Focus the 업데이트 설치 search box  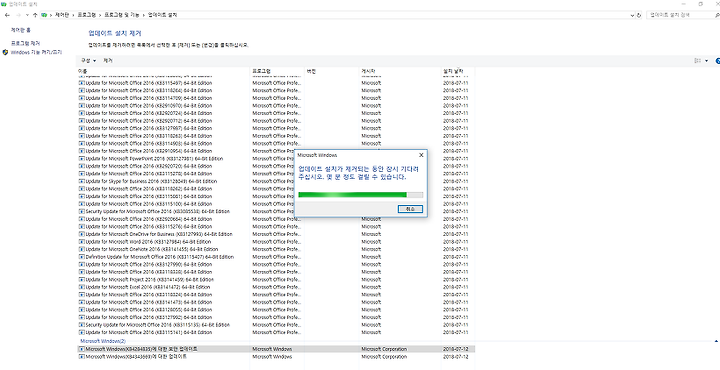click(681, 15)
